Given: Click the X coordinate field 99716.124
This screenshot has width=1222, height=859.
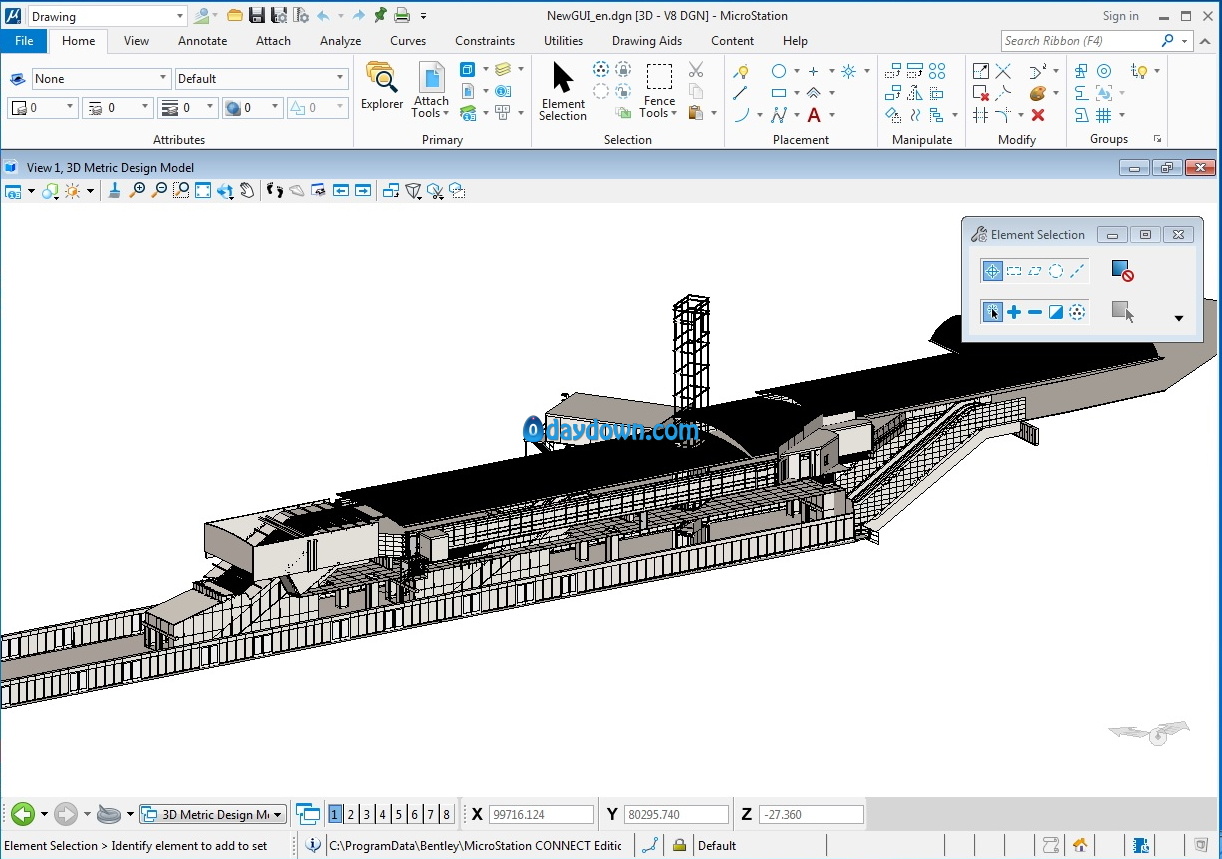Looking at the screenshot, I should 541,815.
